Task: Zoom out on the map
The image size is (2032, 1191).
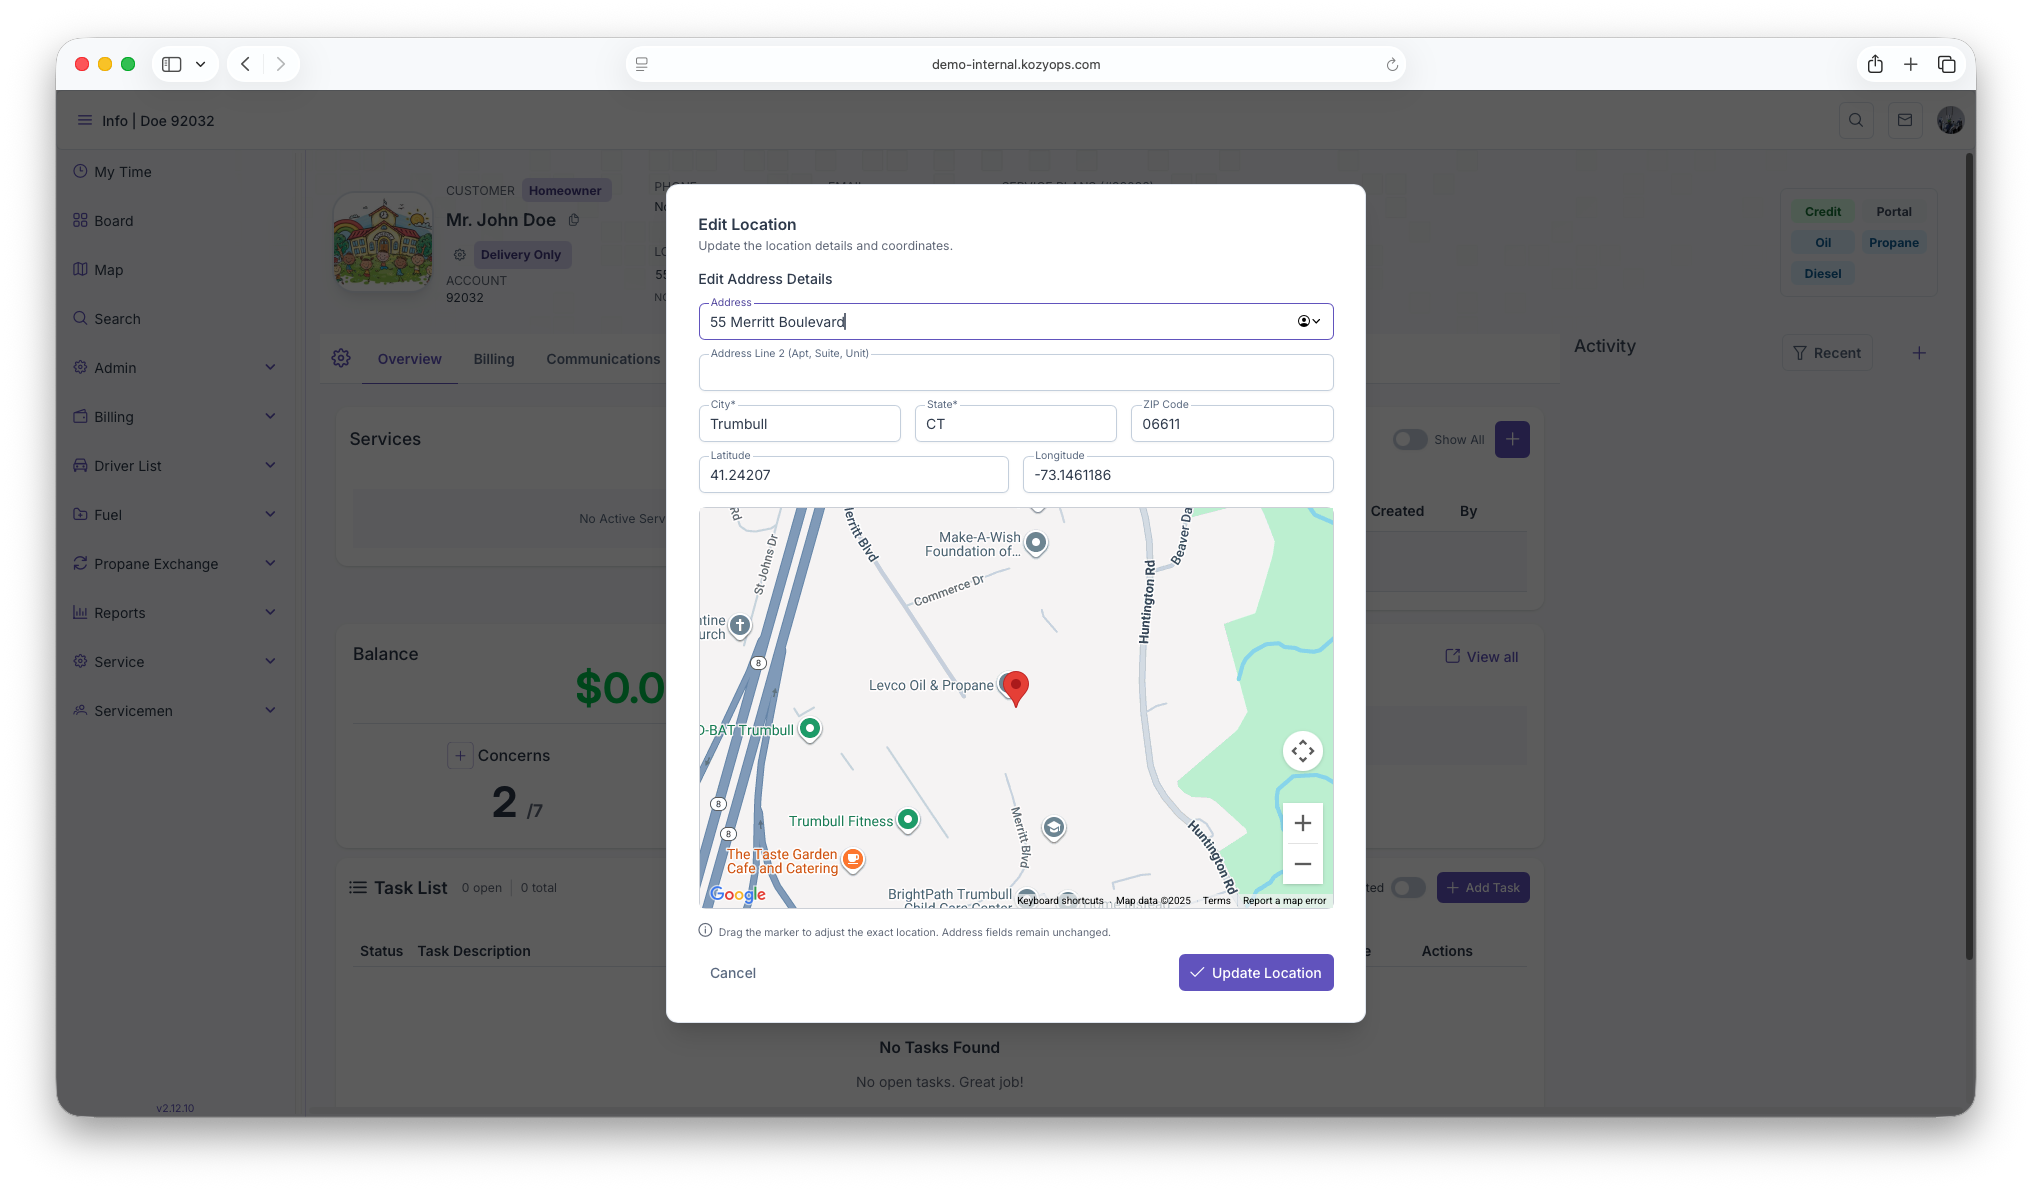Action: point(1302,864)
